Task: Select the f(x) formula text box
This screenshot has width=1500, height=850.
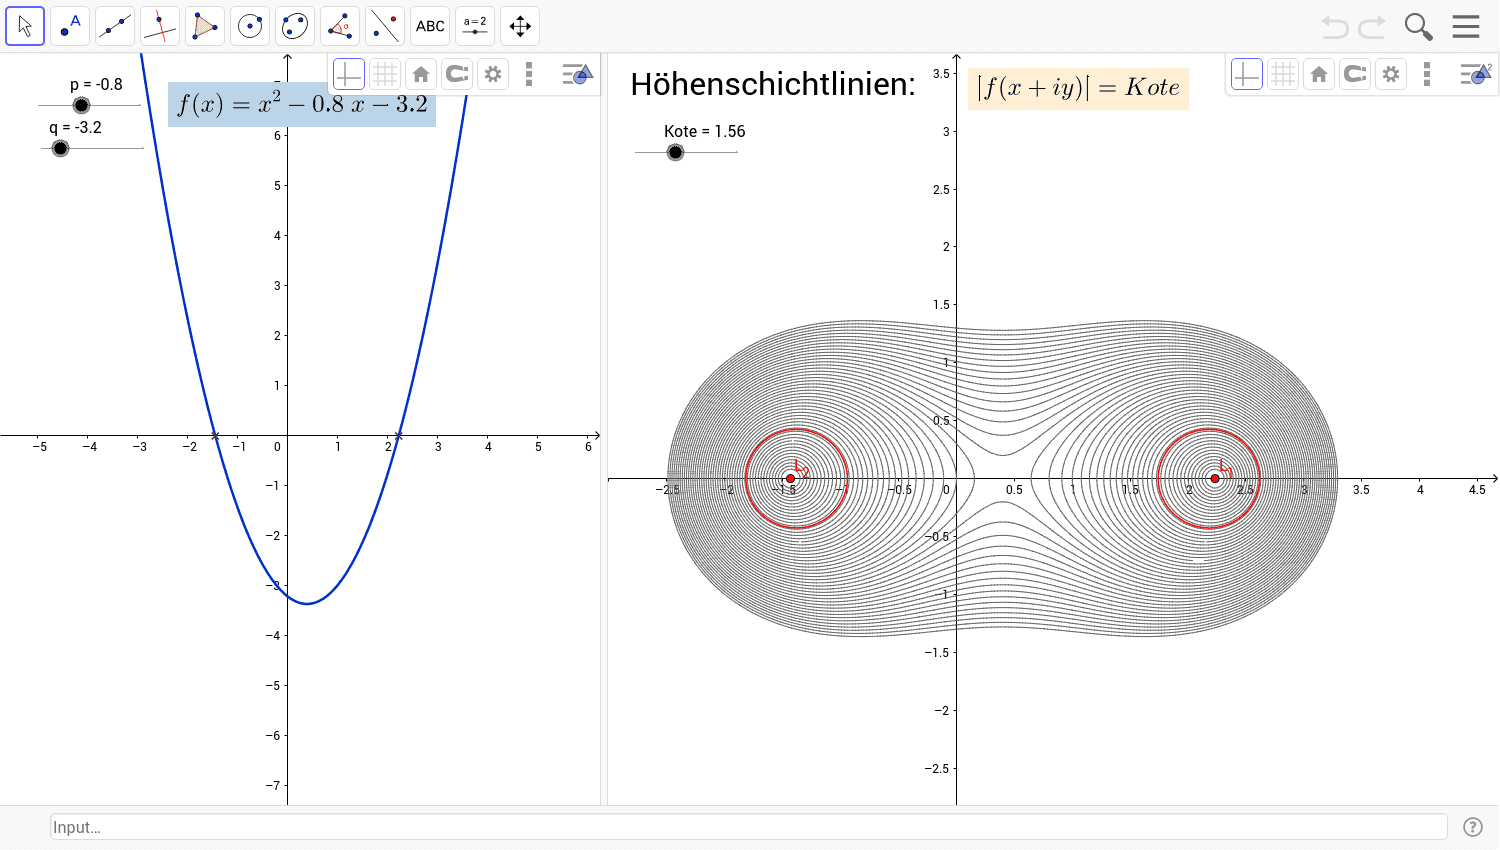Action: (x=302, y=104)
